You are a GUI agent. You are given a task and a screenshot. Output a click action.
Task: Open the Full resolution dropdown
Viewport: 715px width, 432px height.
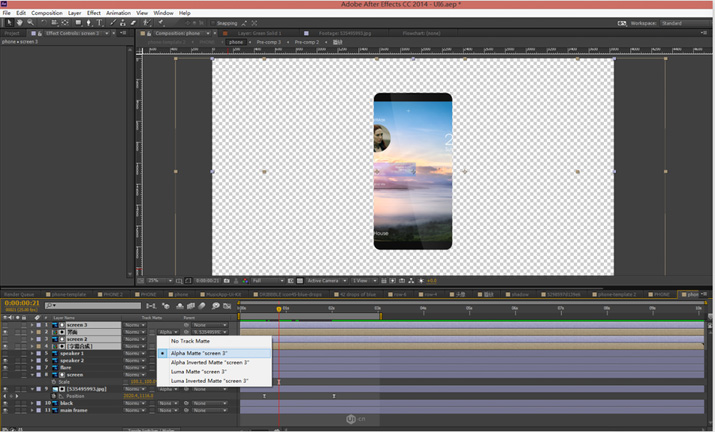click(x=268, y=281)
